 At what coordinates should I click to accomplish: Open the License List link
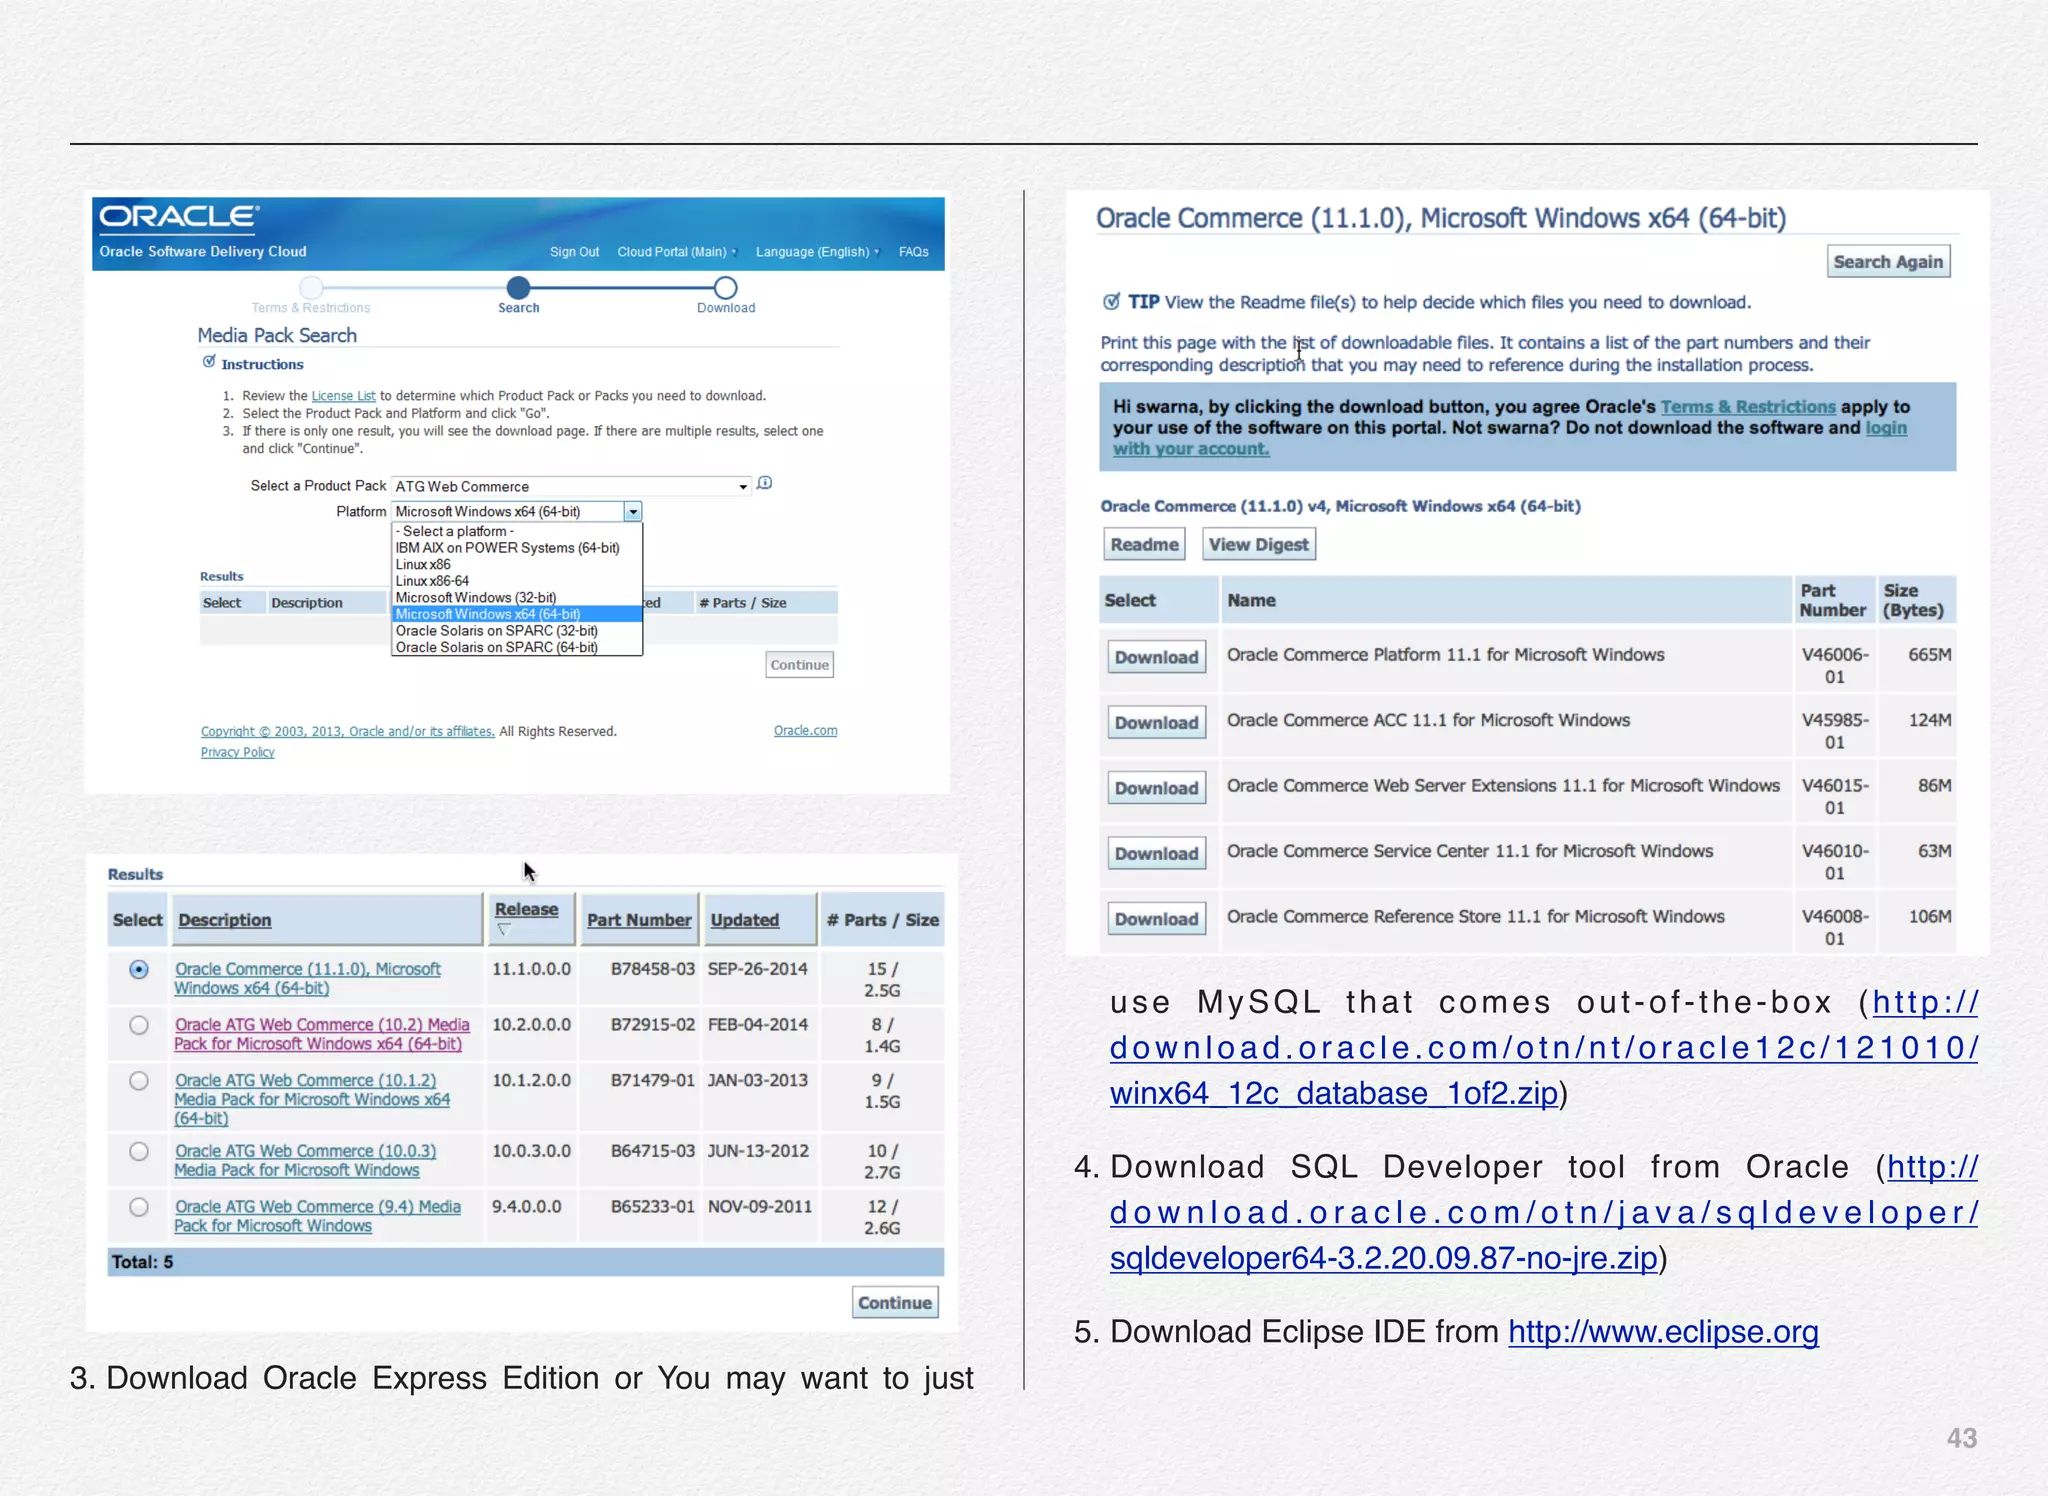coord(343,396)
